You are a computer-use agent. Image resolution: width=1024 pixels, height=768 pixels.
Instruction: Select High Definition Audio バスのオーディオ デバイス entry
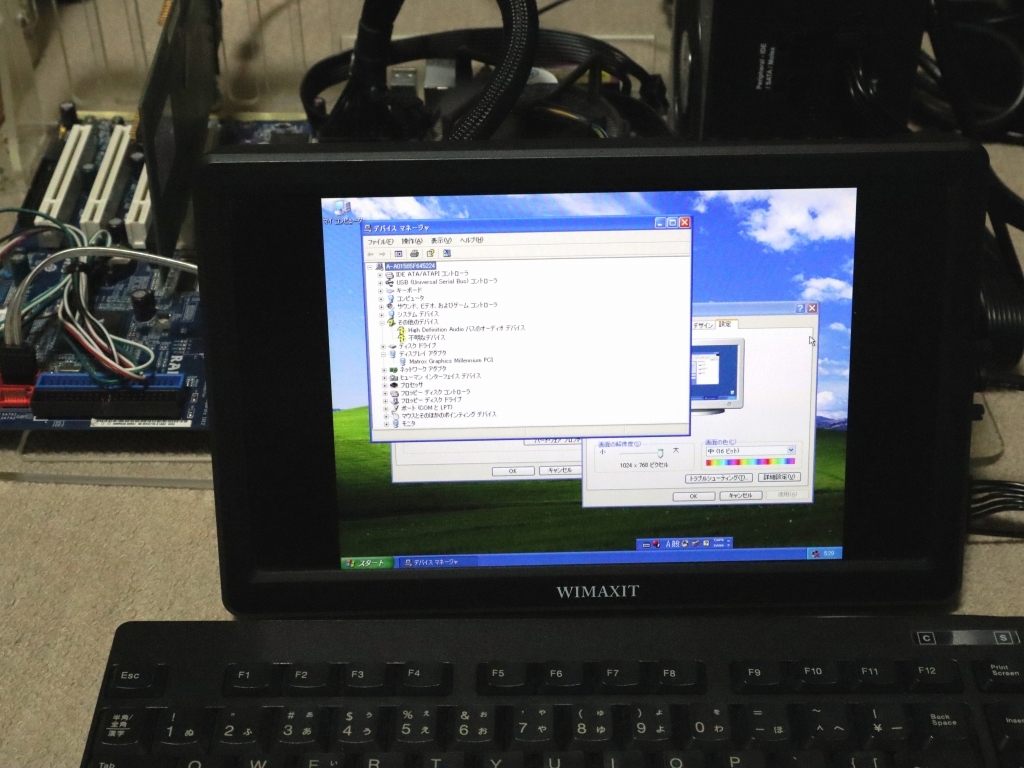[x=466, y=329]
